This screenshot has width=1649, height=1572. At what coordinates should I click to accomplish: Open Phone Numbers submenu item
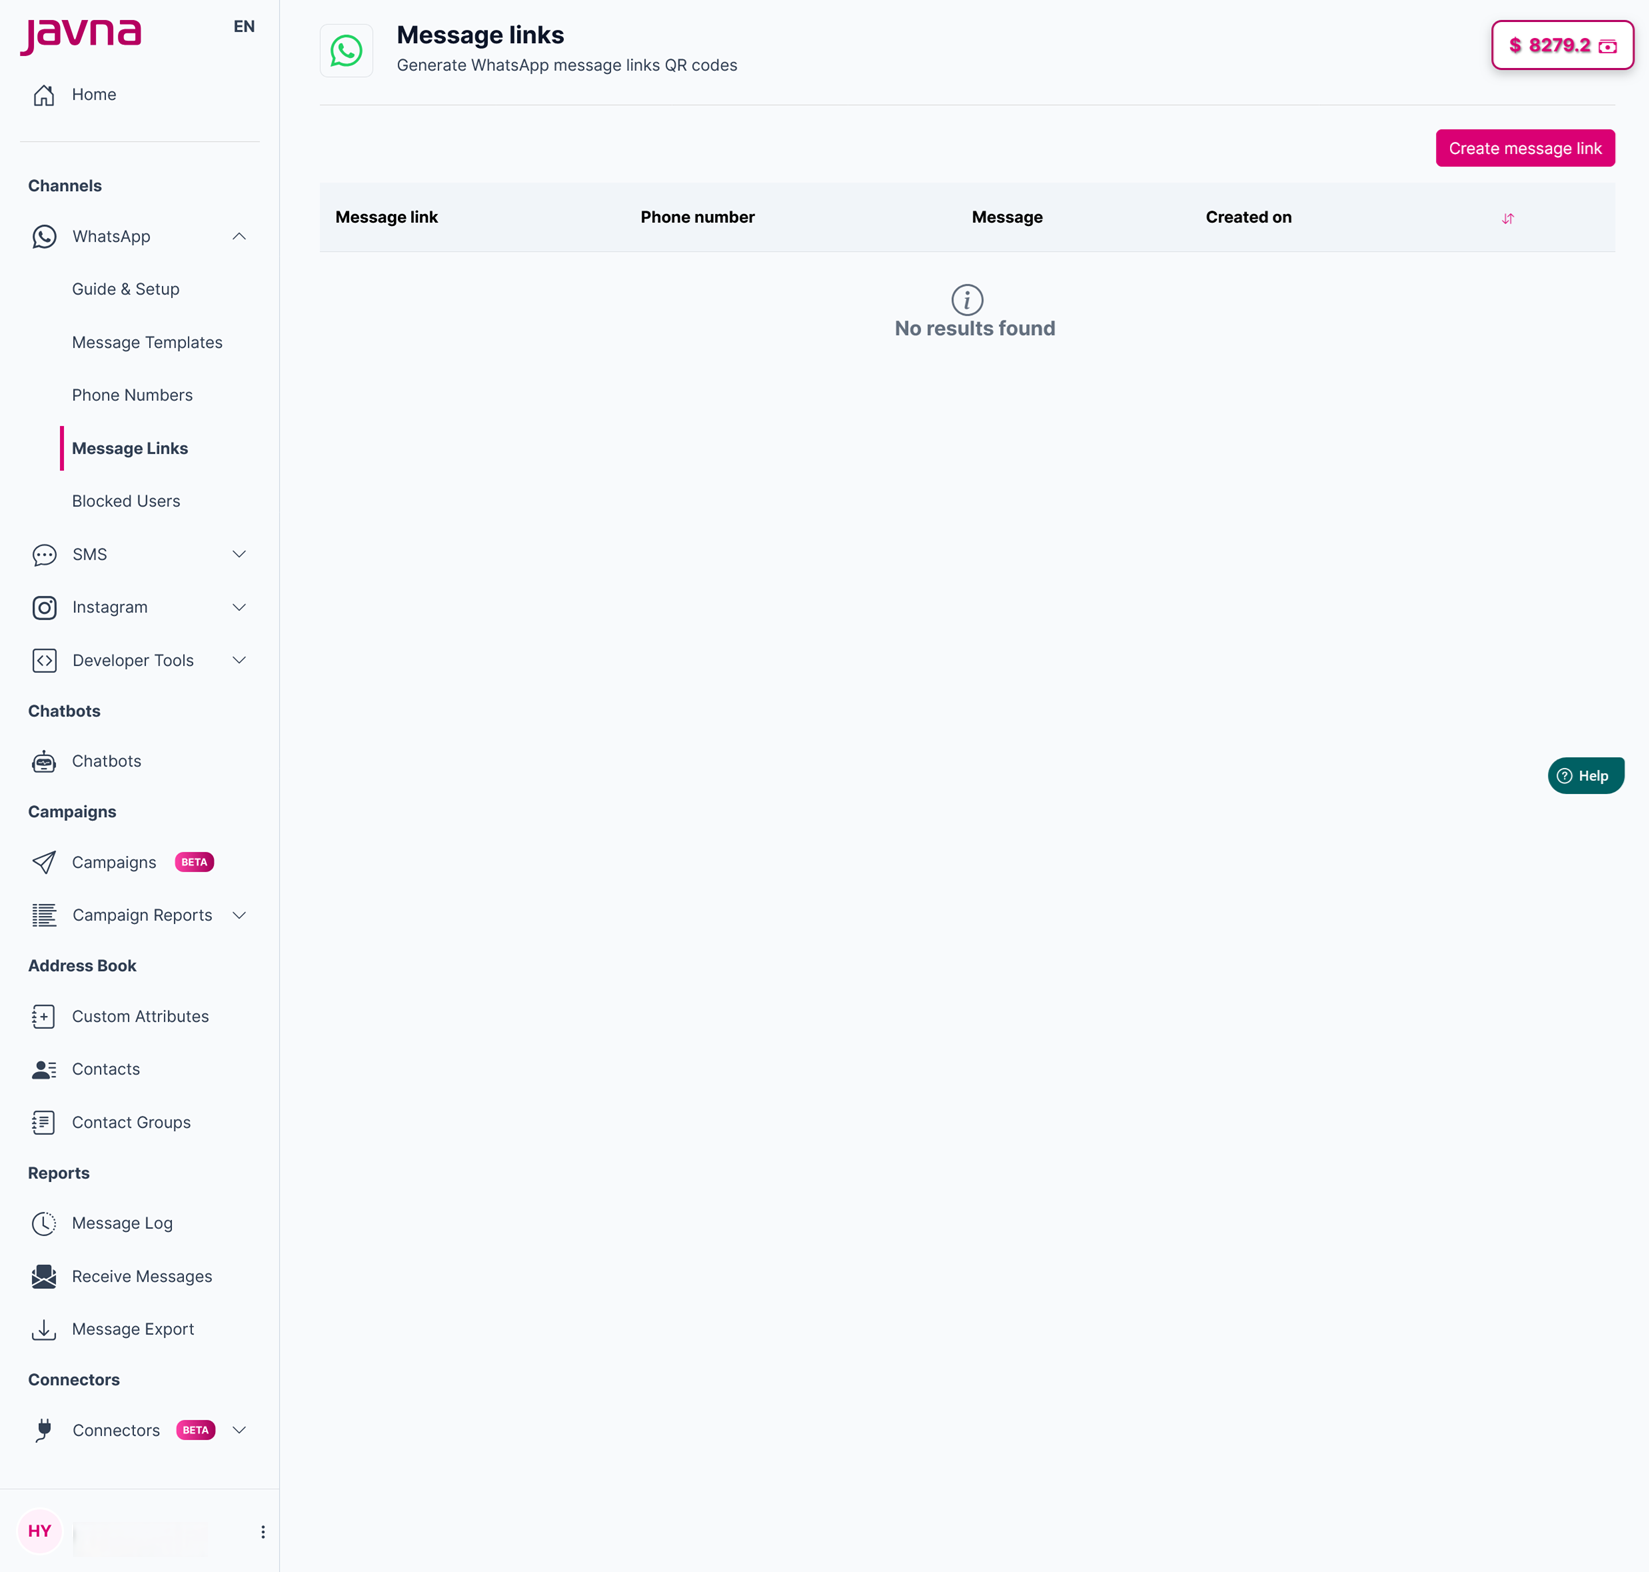pos(132,396)
